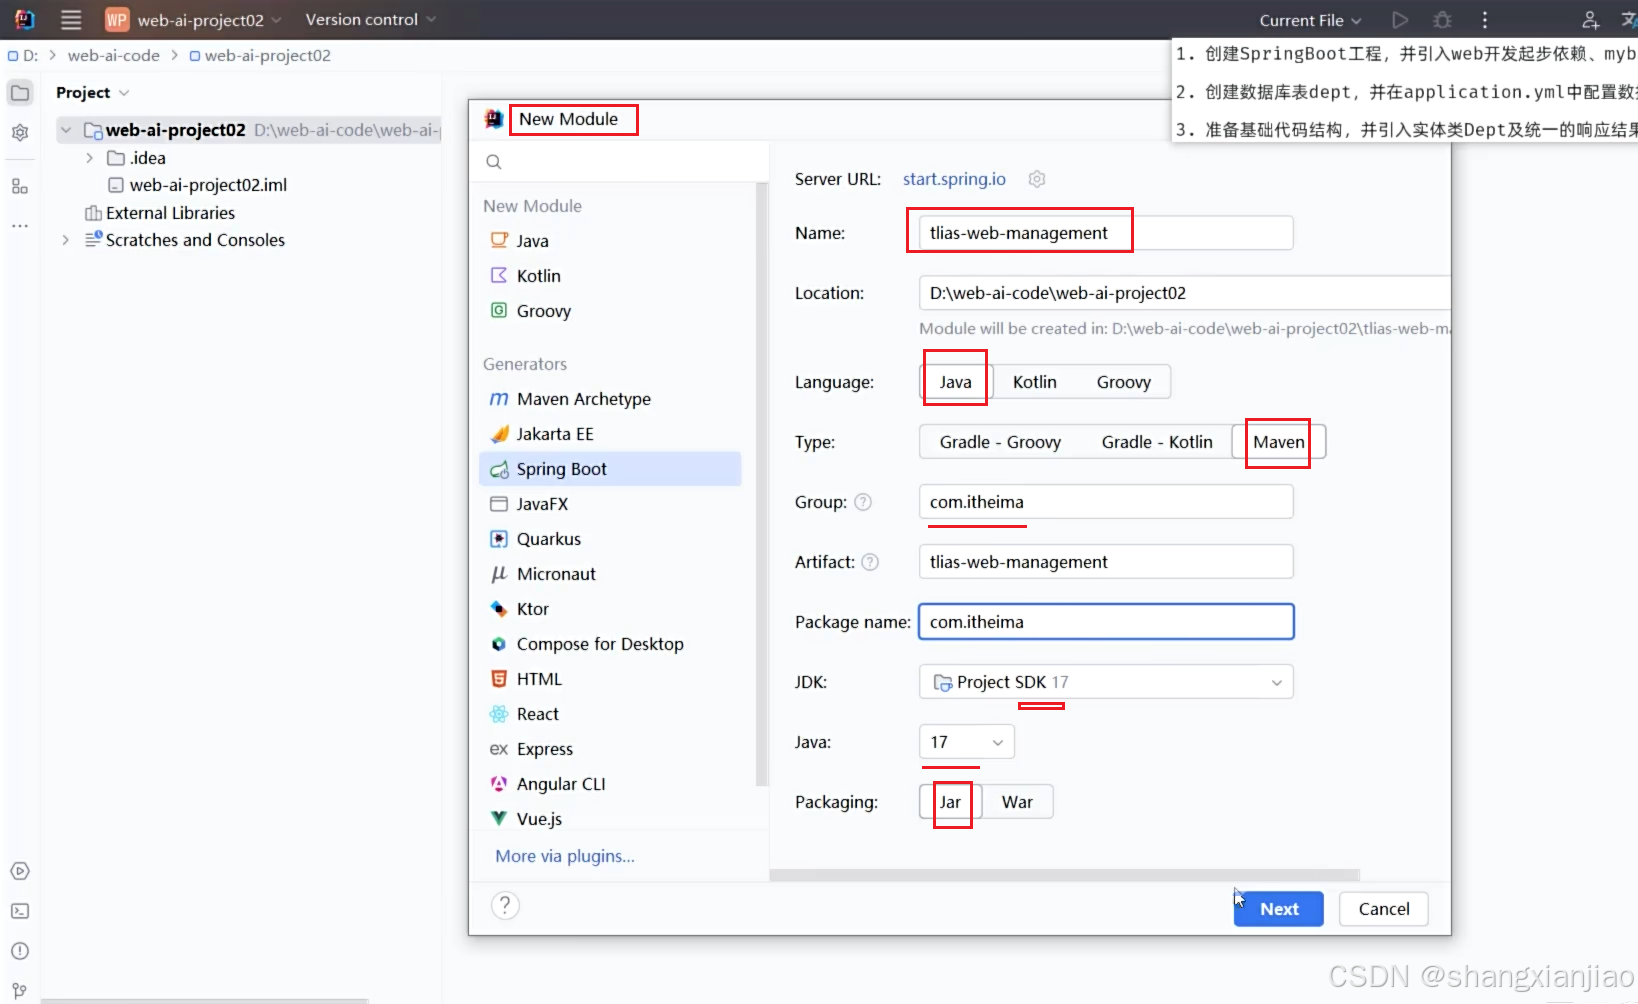Open the Structure tool window icon
The height and width of the screenshot is (1004, 1638).
[x=20, y=186]
